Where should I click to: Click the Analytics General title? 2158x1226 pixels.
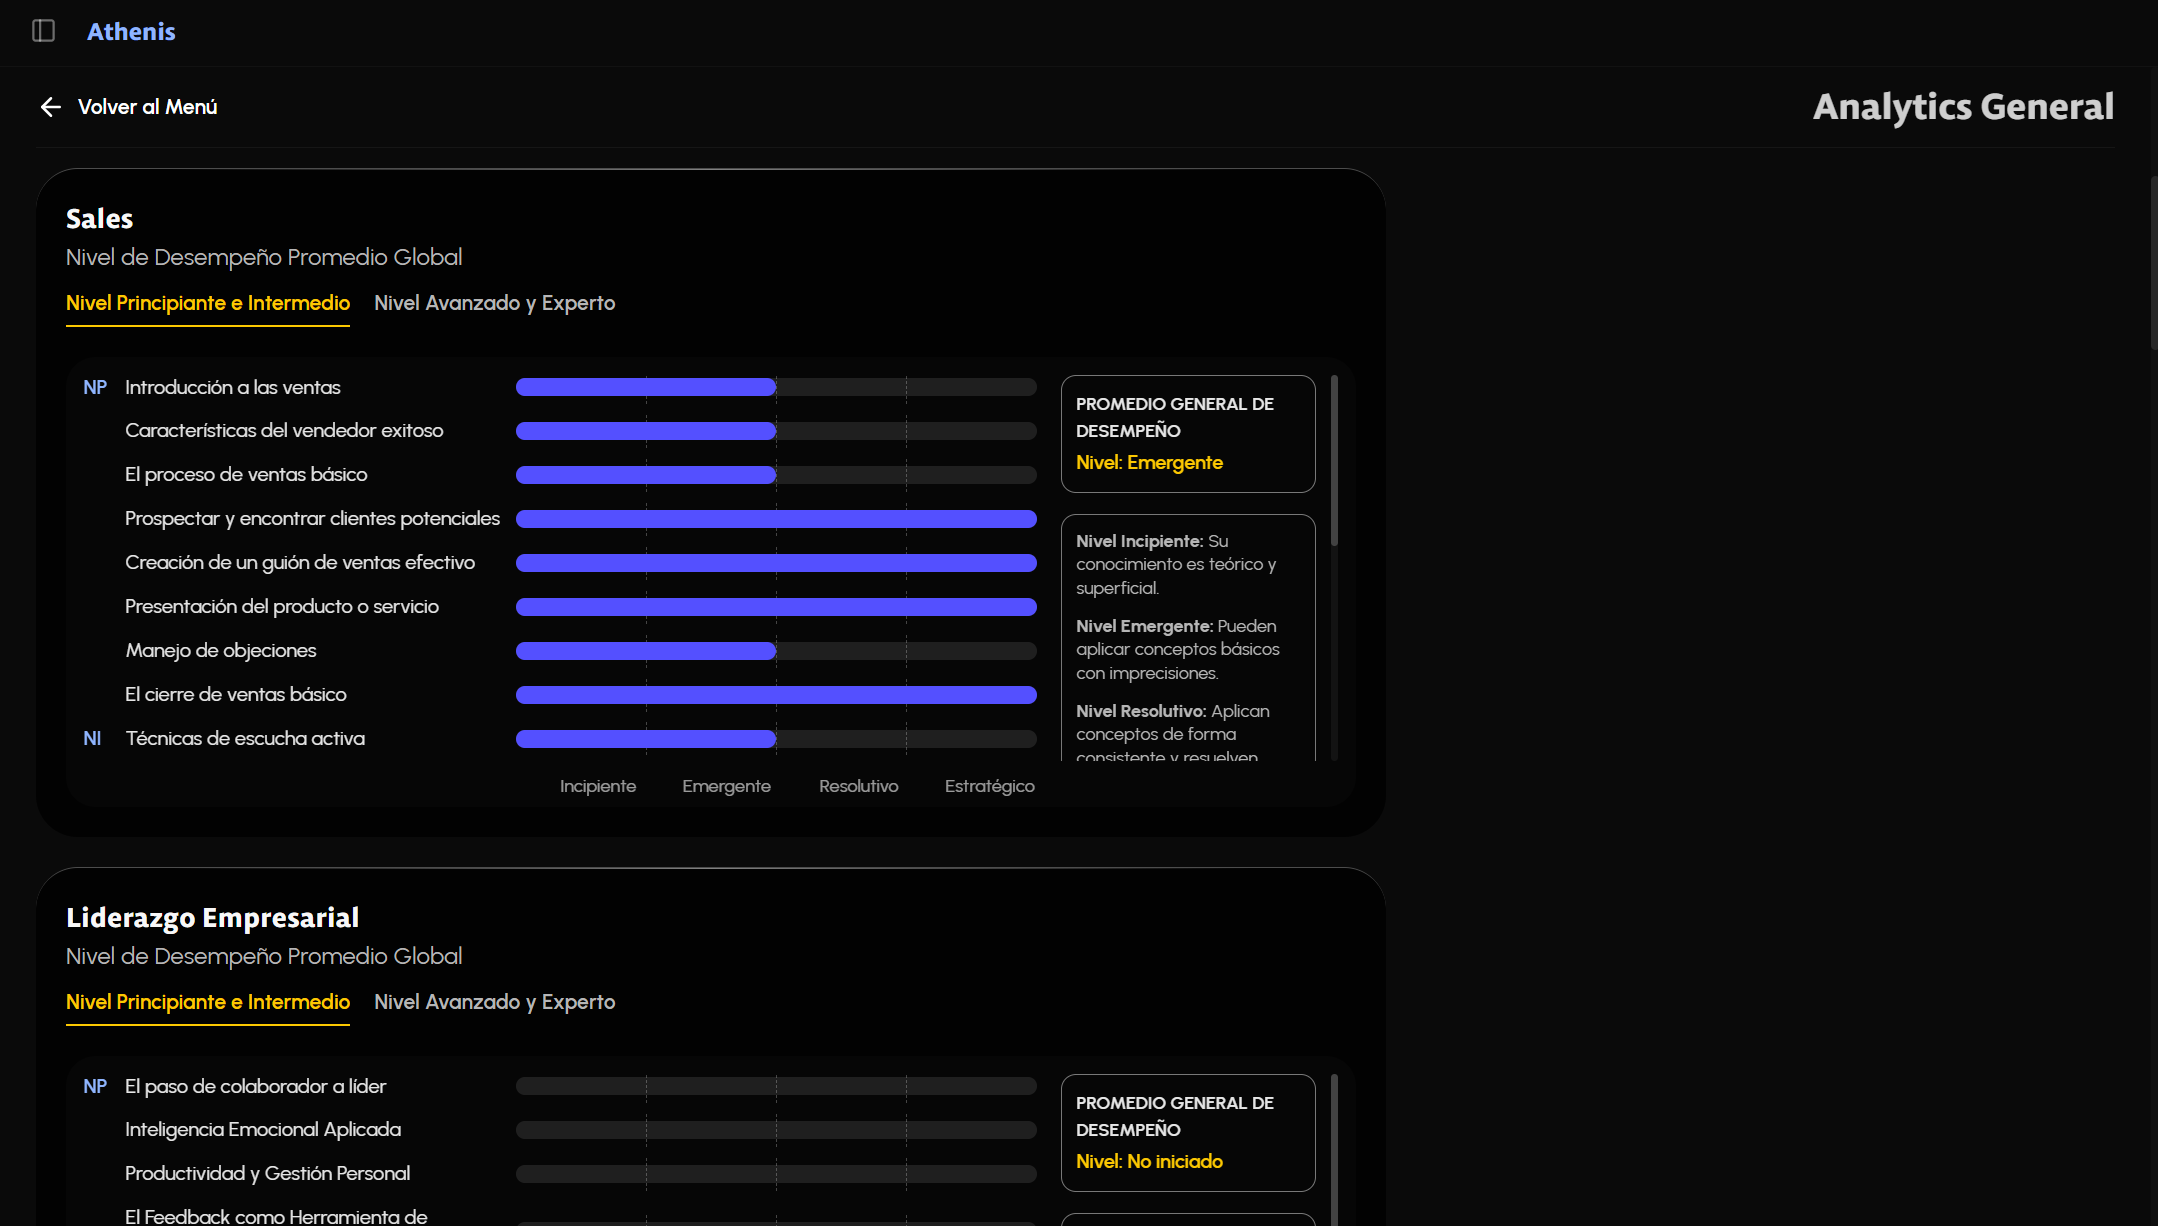click(1963, 107)
